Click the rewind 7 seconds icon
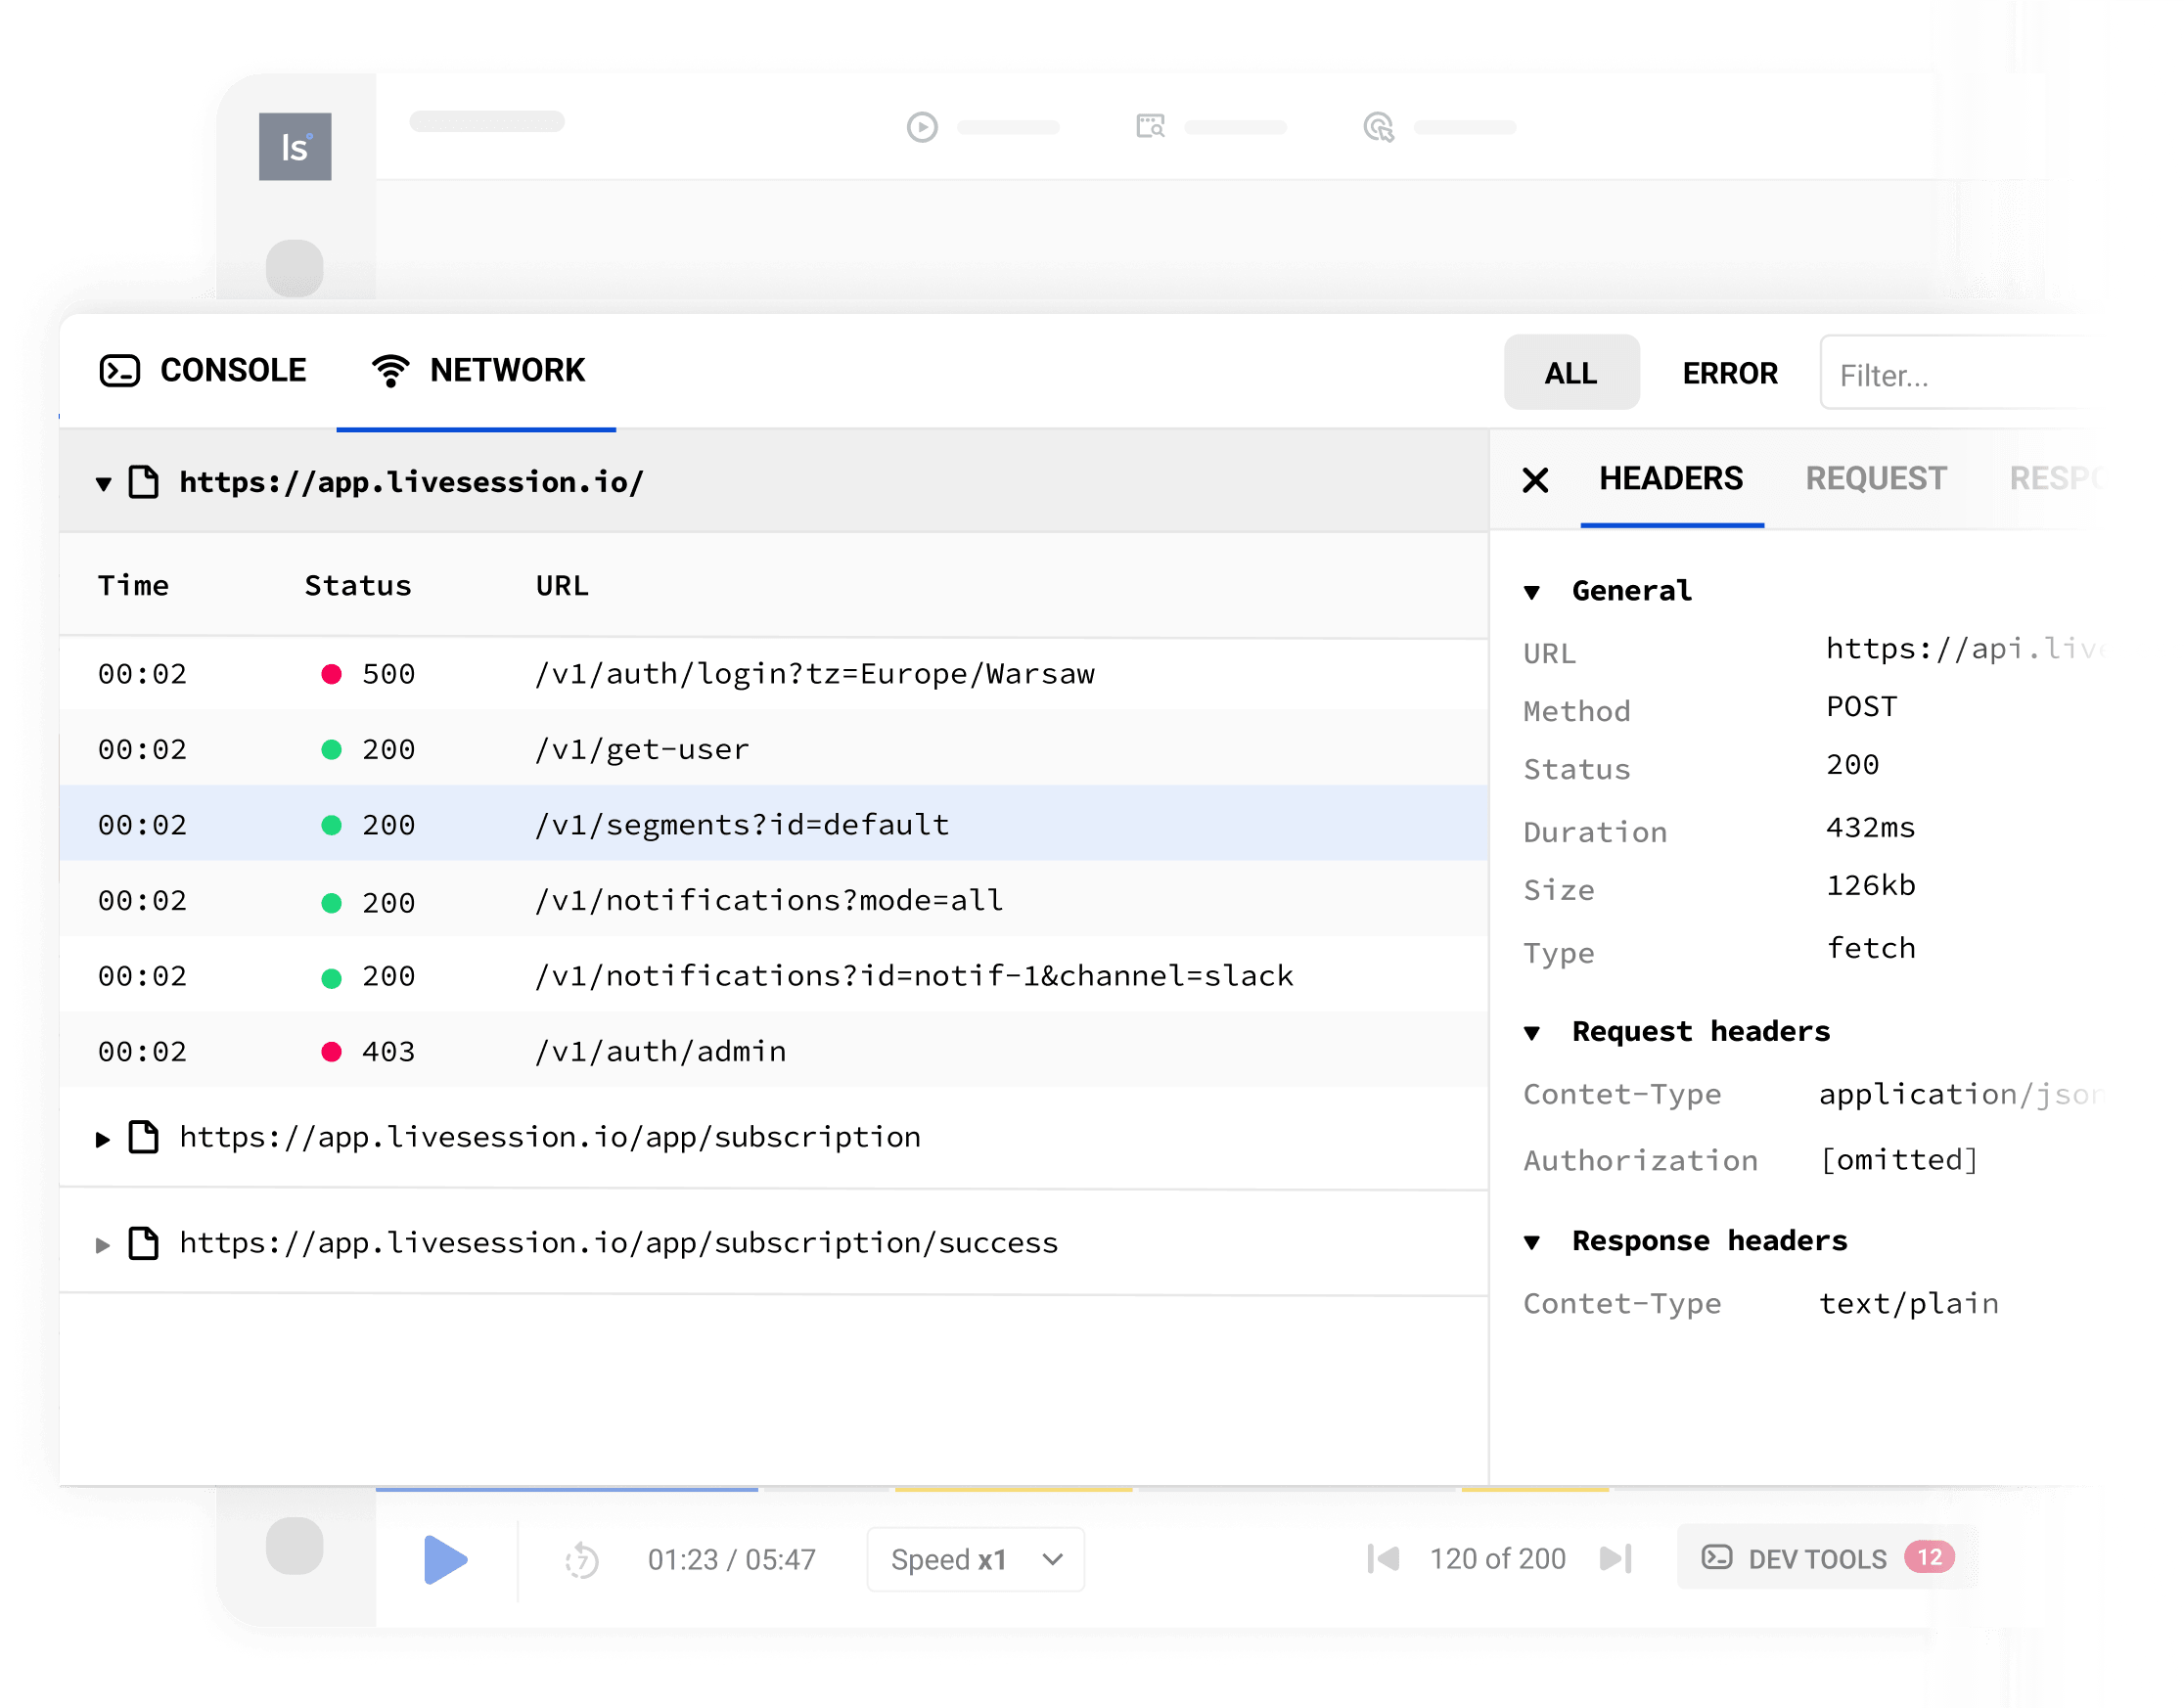Screen dimensions: 2184x1708 coord(581,1560)
